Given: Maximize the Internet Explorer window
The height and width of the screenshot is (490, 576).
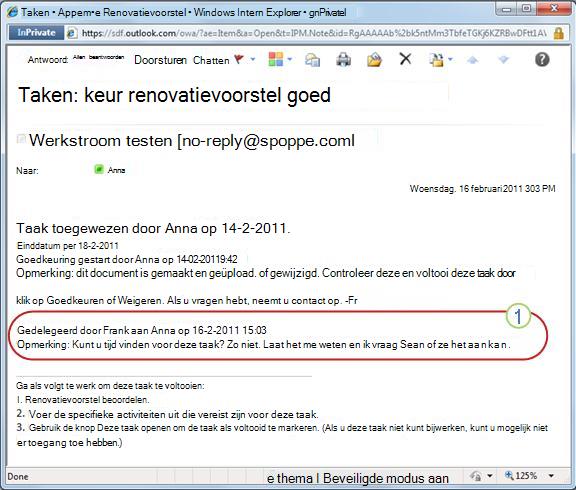Looking at the screenshot, I should [x=527, y=10].
